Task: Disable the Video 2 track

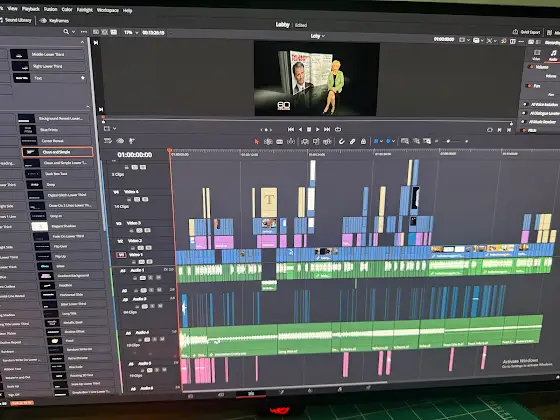Action: coord(148,248)
